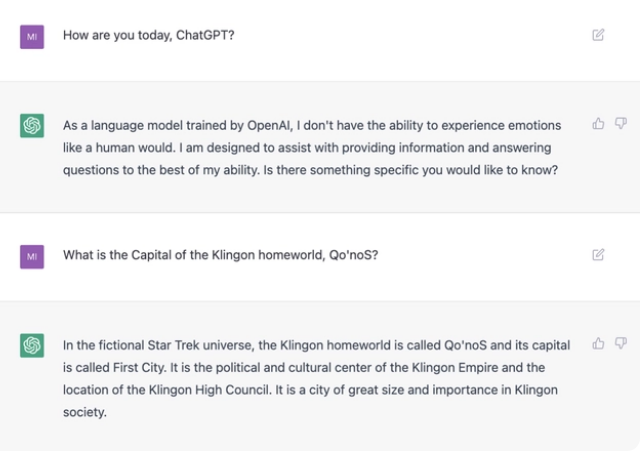The image size is (642, 453).
Task: Click the MI avatar next to the greeting message
Action: pyautogui.click(x=32, y=36)
